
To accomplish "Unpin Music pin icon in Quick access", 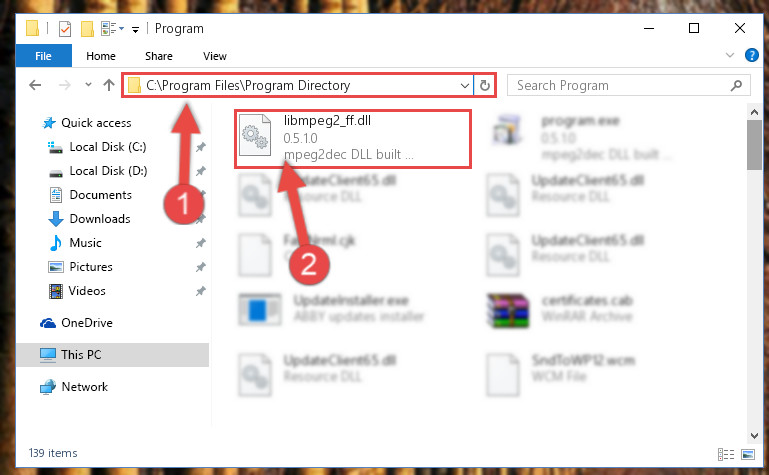I will click(x=201, y=243).
